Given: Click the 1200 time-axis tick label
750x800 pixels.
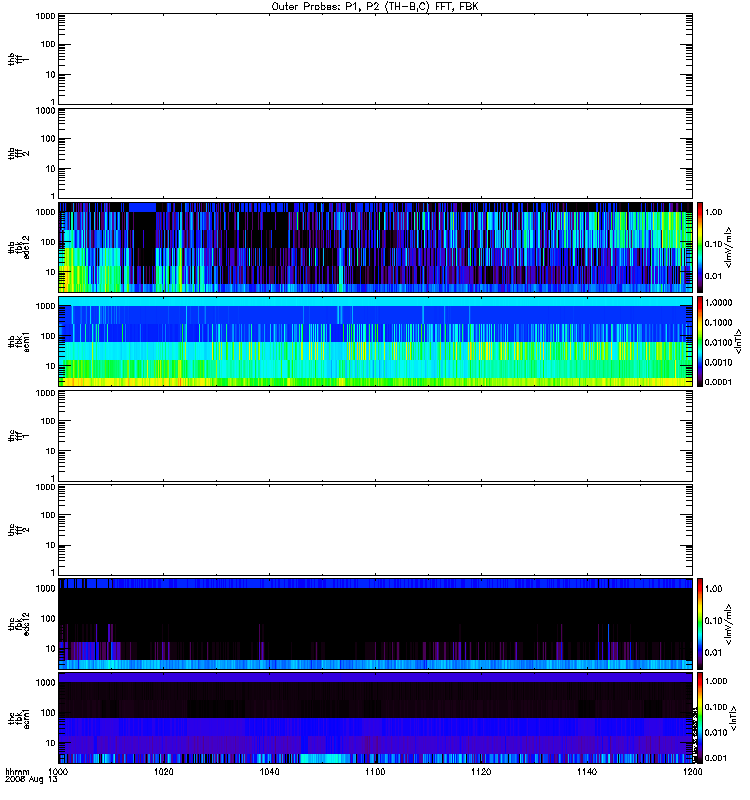Looking at the screenshot, I should (692, 772).
